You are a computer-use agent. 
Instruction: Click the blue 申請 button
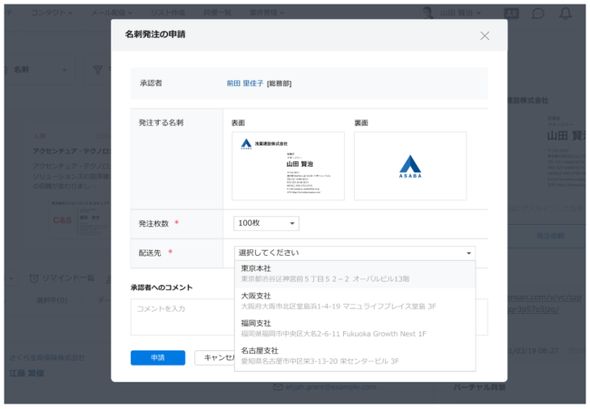point(158,357)
